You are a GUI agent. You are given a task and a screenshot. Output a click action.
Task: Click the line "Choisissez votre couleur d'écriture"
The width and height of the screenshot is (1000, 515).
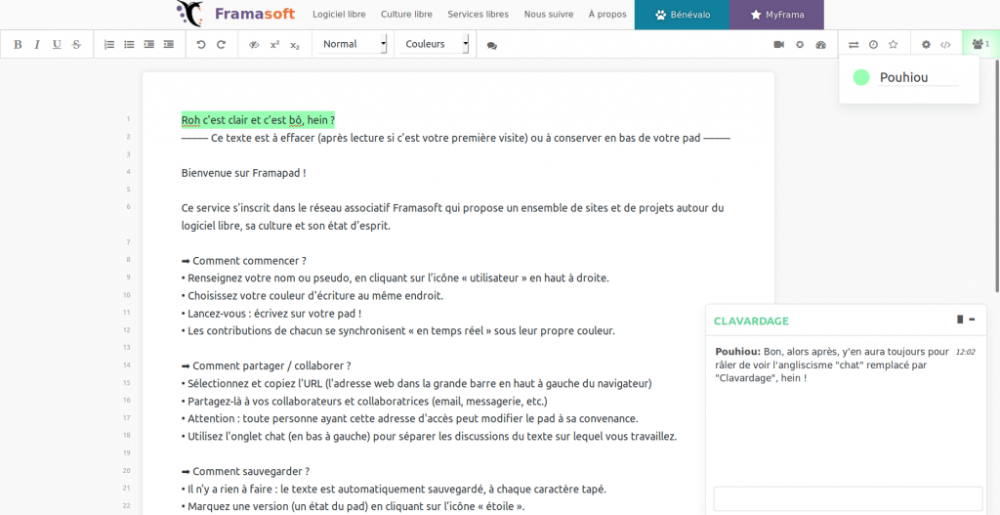pyautogui.click(x=312, y=296)
